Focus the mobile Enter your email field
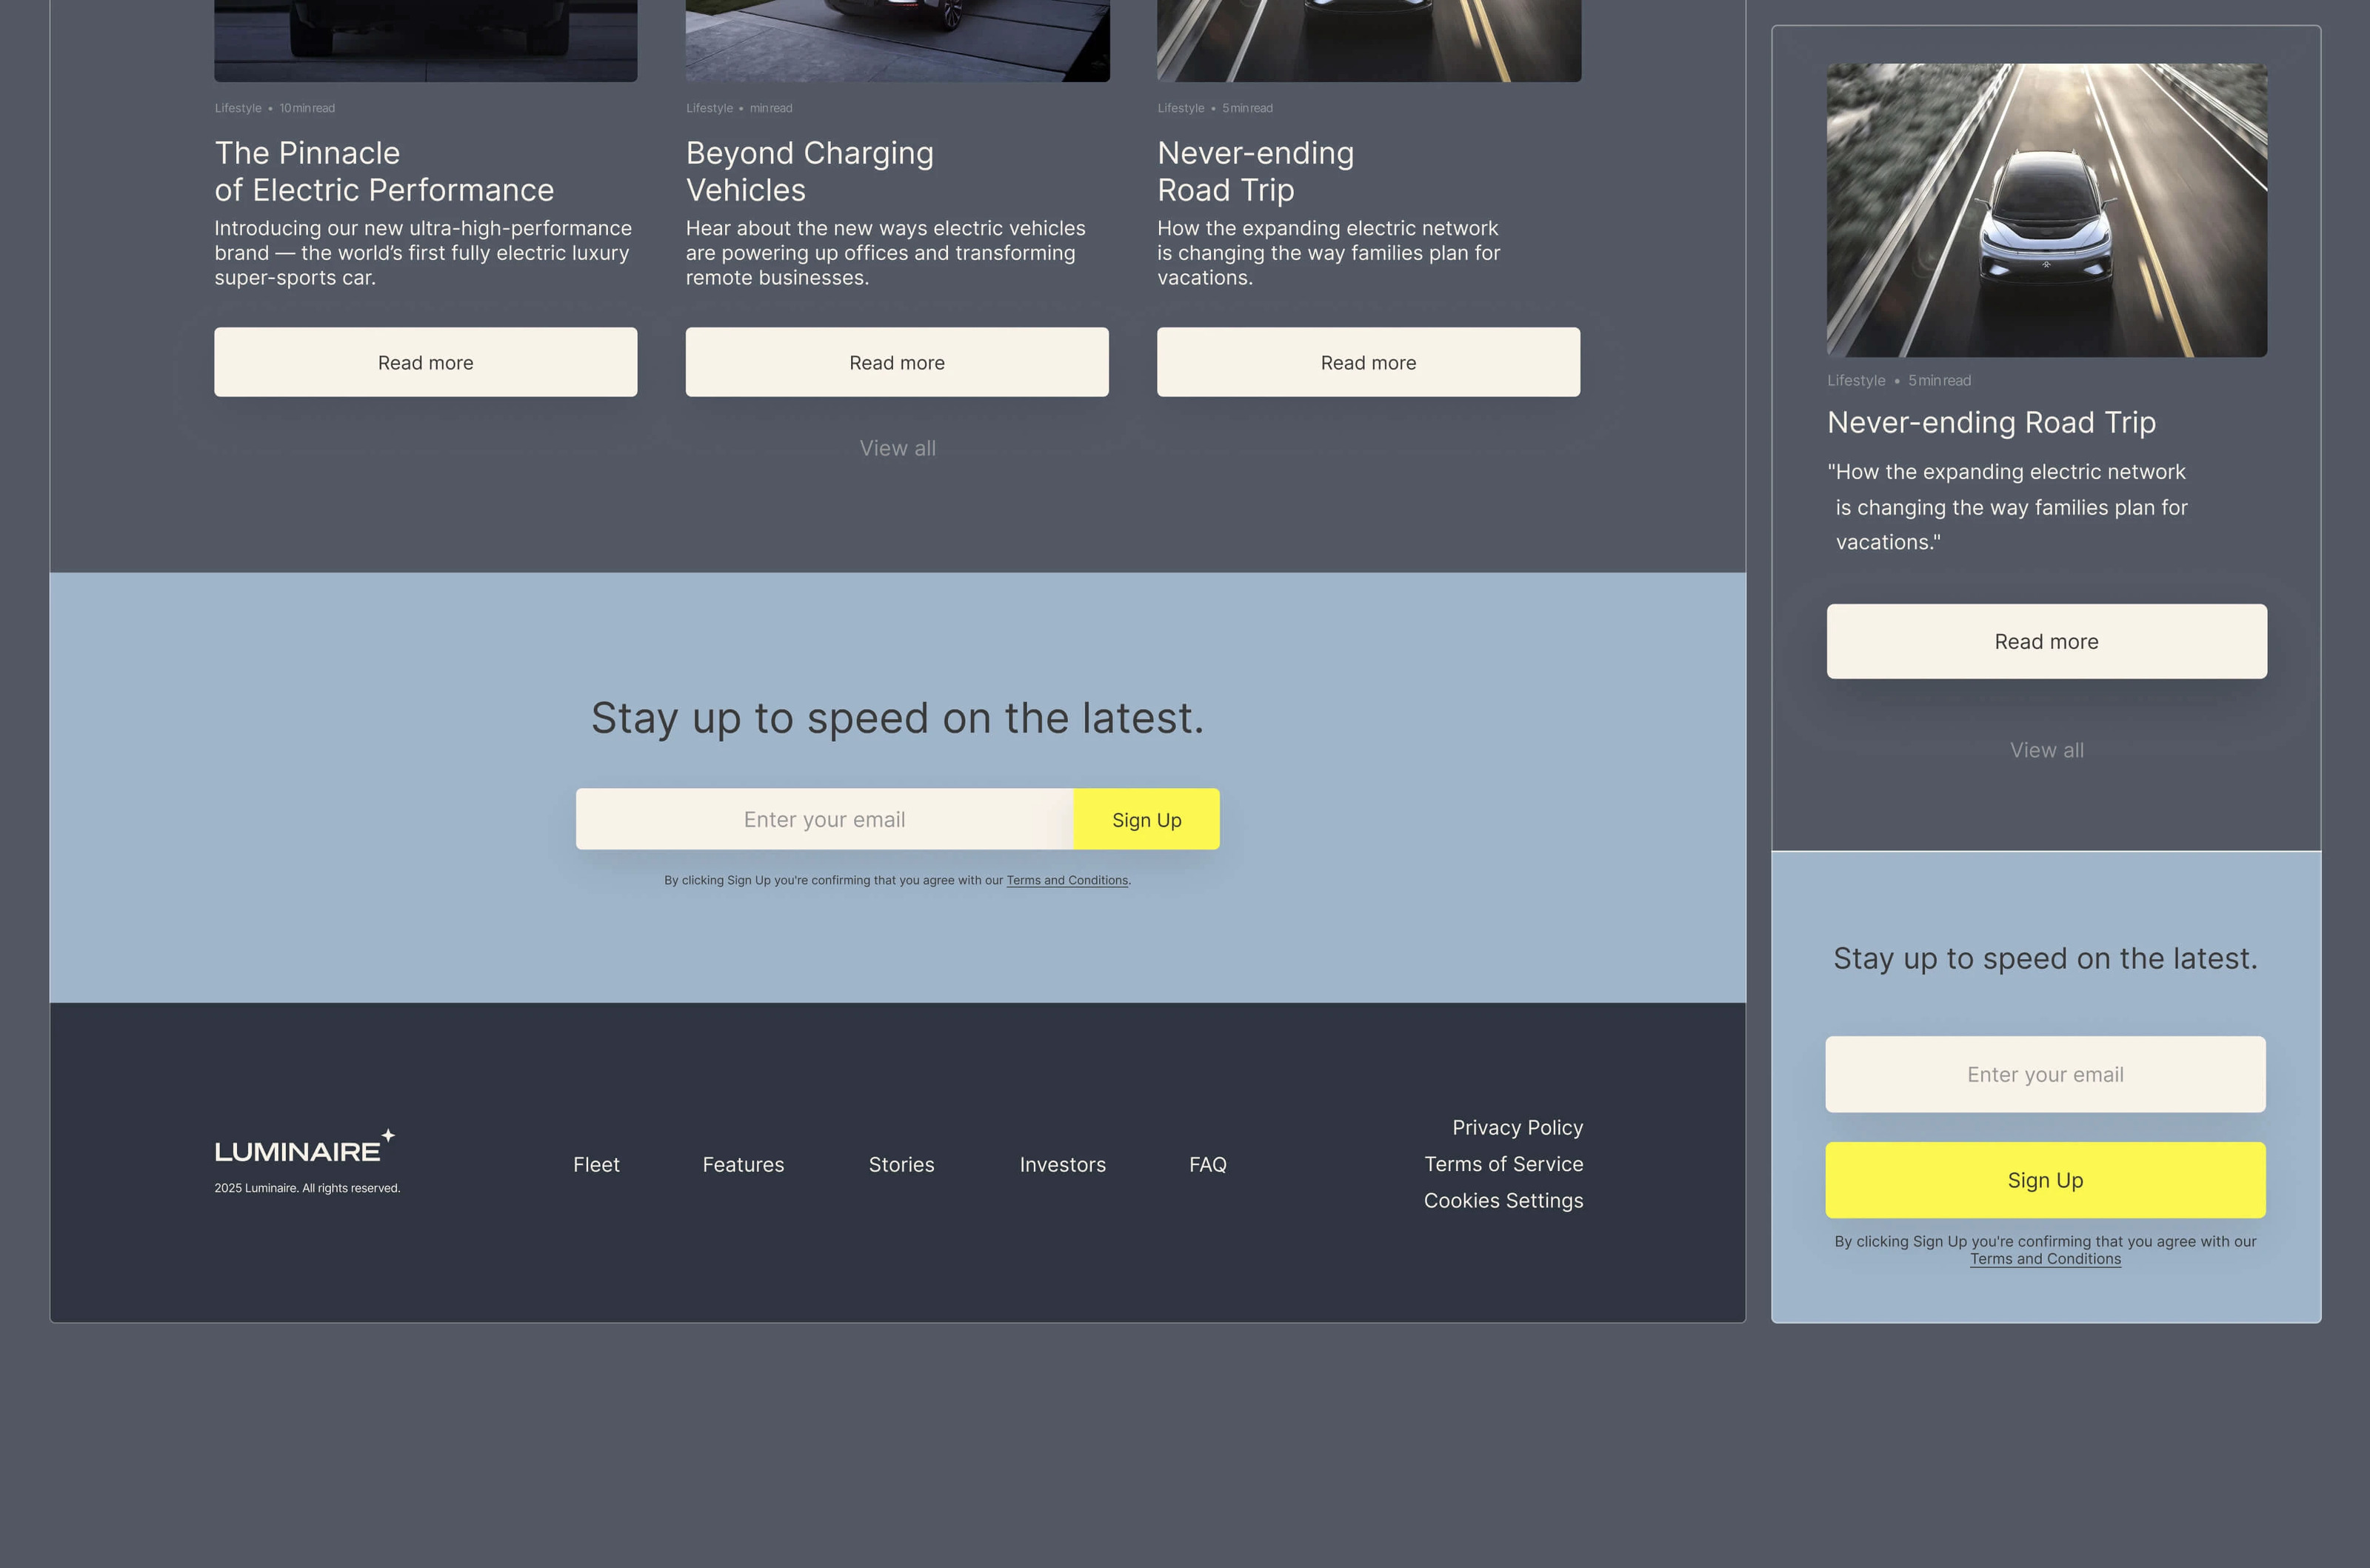This screenshot has width=2370, height=1568. 2044,1075
